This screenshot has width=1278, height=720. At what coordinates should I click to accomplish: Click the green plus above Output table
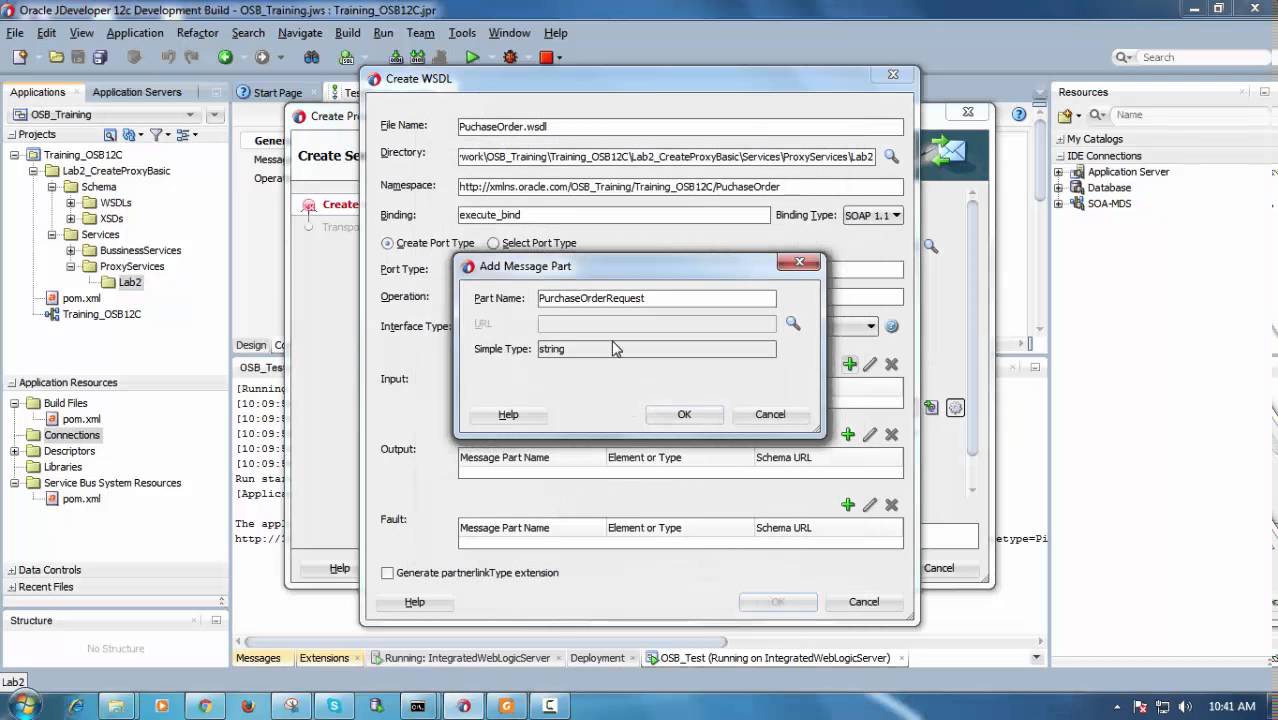(x=848, y=434)
